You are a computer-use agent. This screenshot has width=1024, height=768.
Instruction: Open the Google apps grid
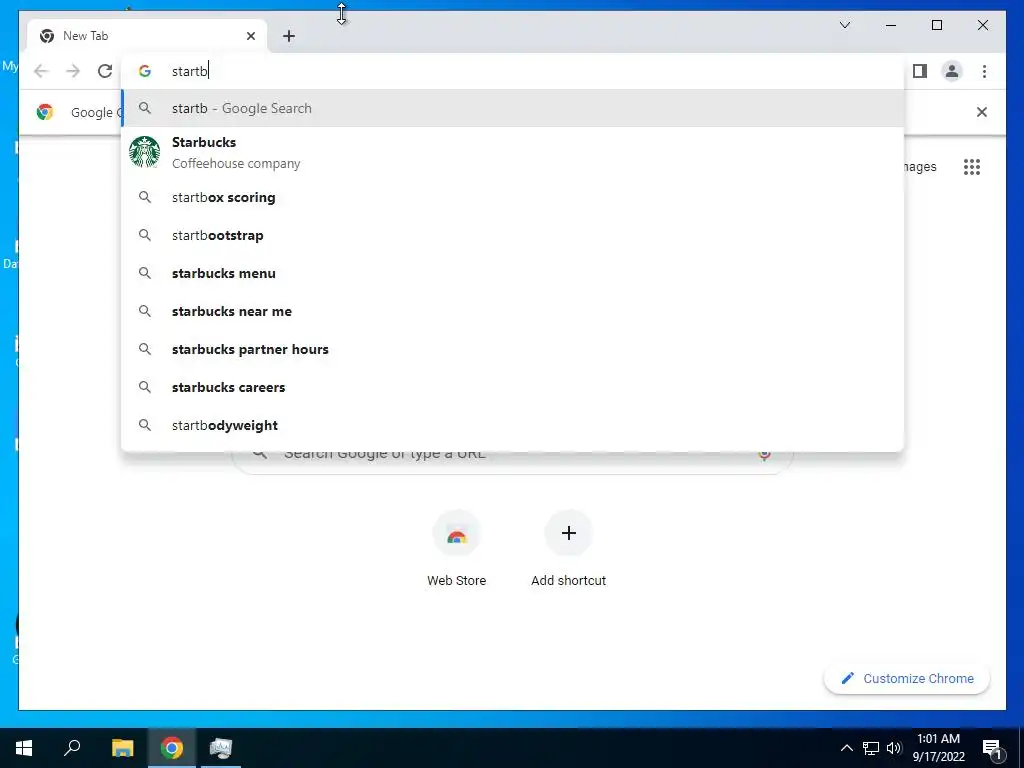click(x=972, y=167)
